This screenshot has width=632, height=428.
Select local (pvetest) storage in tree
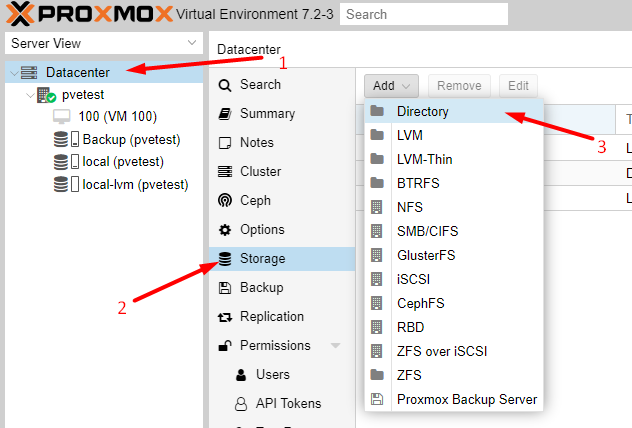click(104, 162)
